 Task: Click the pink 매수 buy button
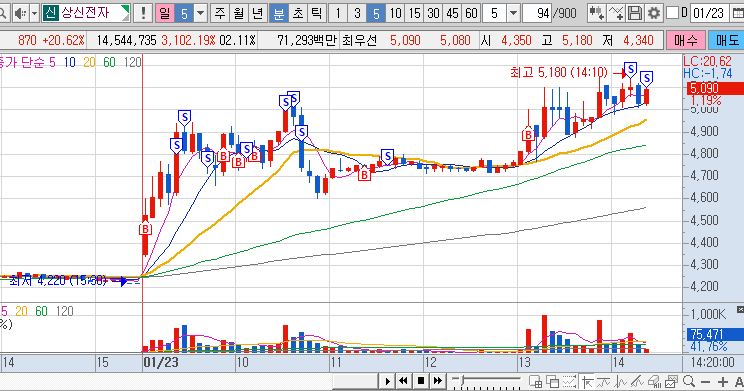[685, 41]
